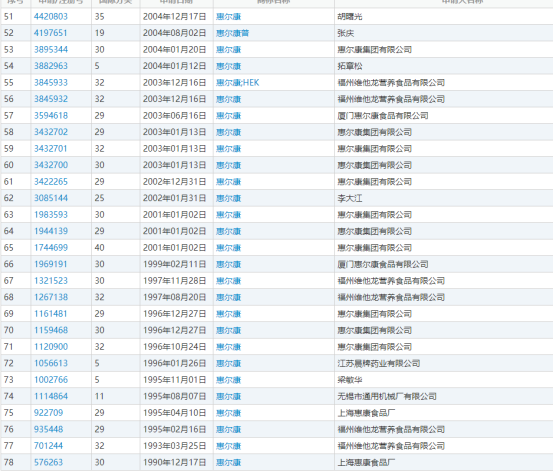Screen dimensions: 554x474
Task: Select class 40 cell in row 65
Action: click(116, 248)
